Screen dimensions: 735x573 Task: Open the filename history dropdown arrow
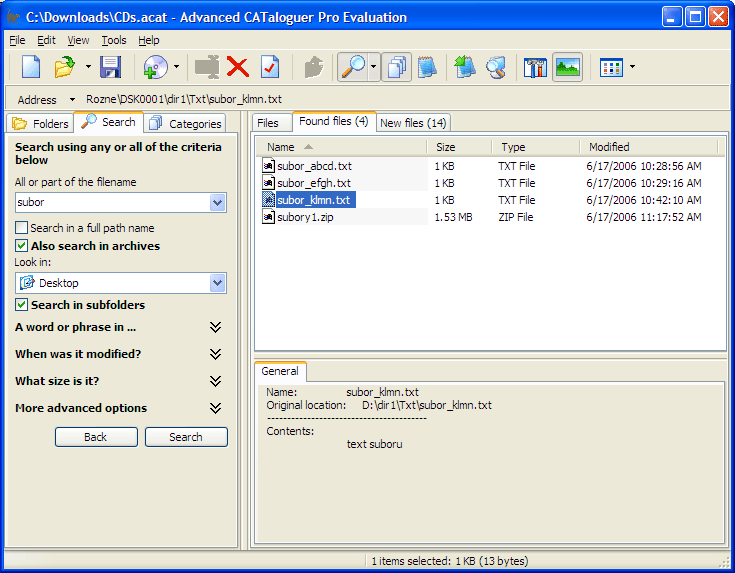click(x=218, y=203)
